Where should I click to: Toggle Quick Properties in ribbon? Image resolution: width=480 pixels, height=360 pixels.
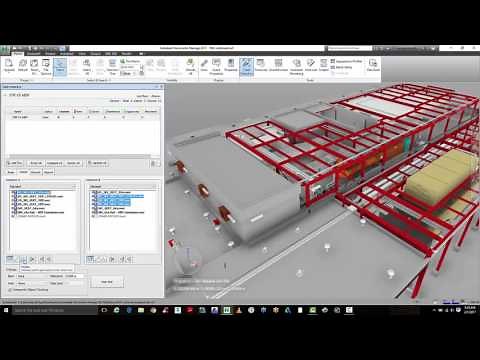[x=216, y=66]
